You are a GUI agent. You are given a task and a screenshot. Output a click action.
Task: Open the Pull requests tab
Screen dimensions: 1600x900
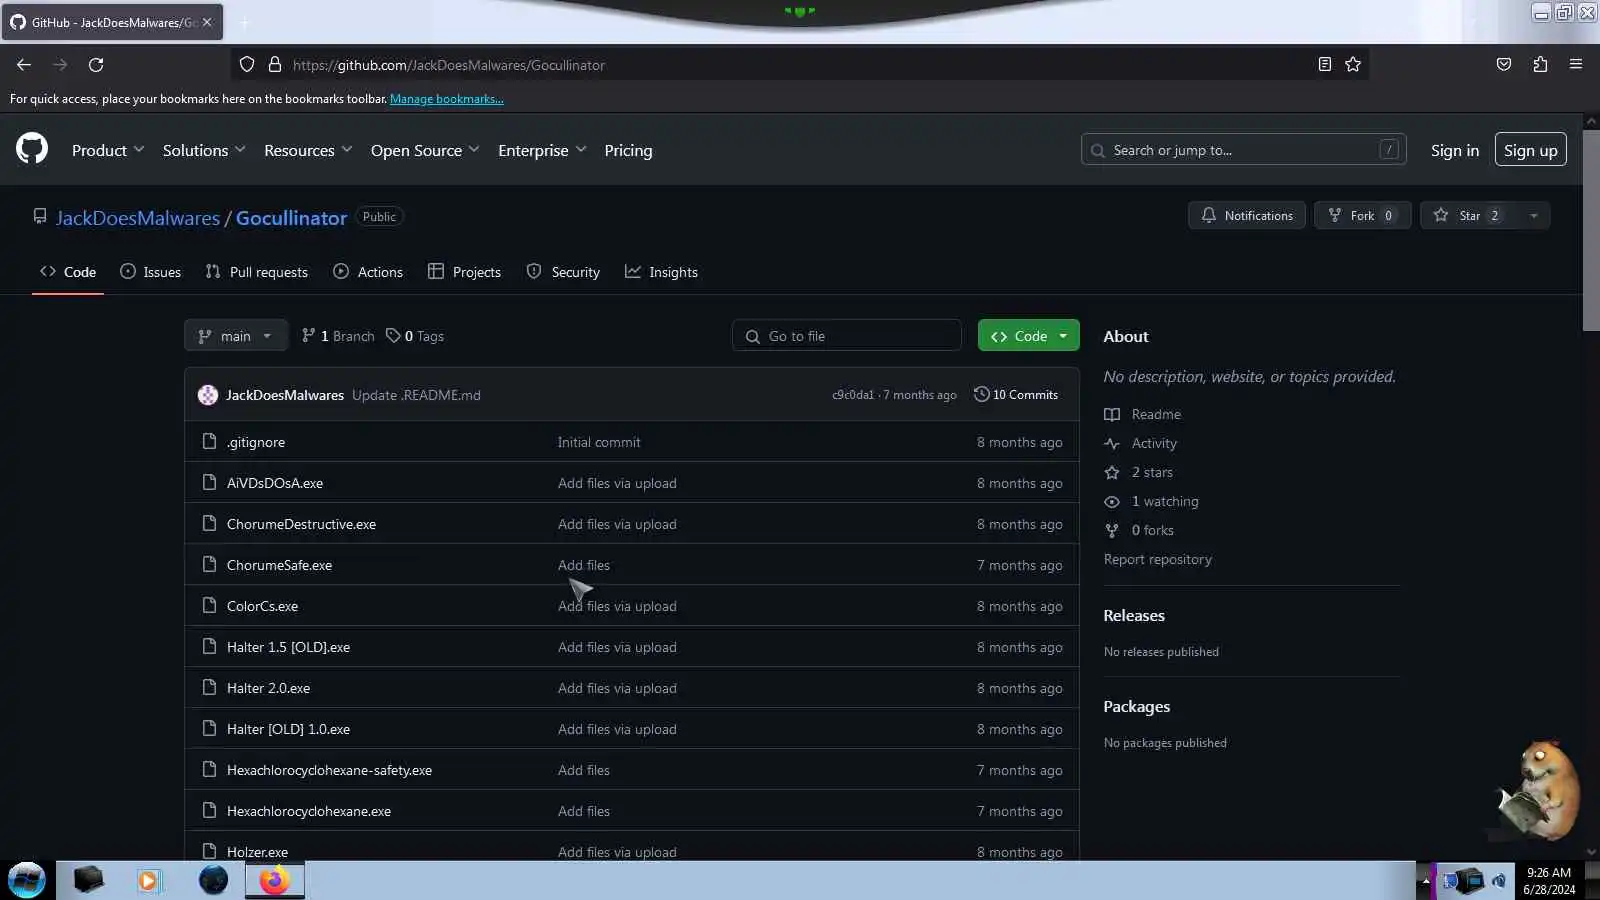[257, 272]
